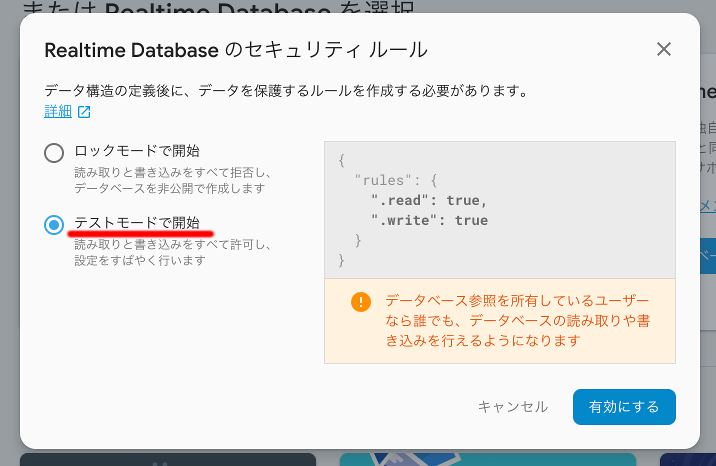This screenshot has width=716, height=466.
Task: Select テストモードで開始 radio button
Action: point(54,225)
